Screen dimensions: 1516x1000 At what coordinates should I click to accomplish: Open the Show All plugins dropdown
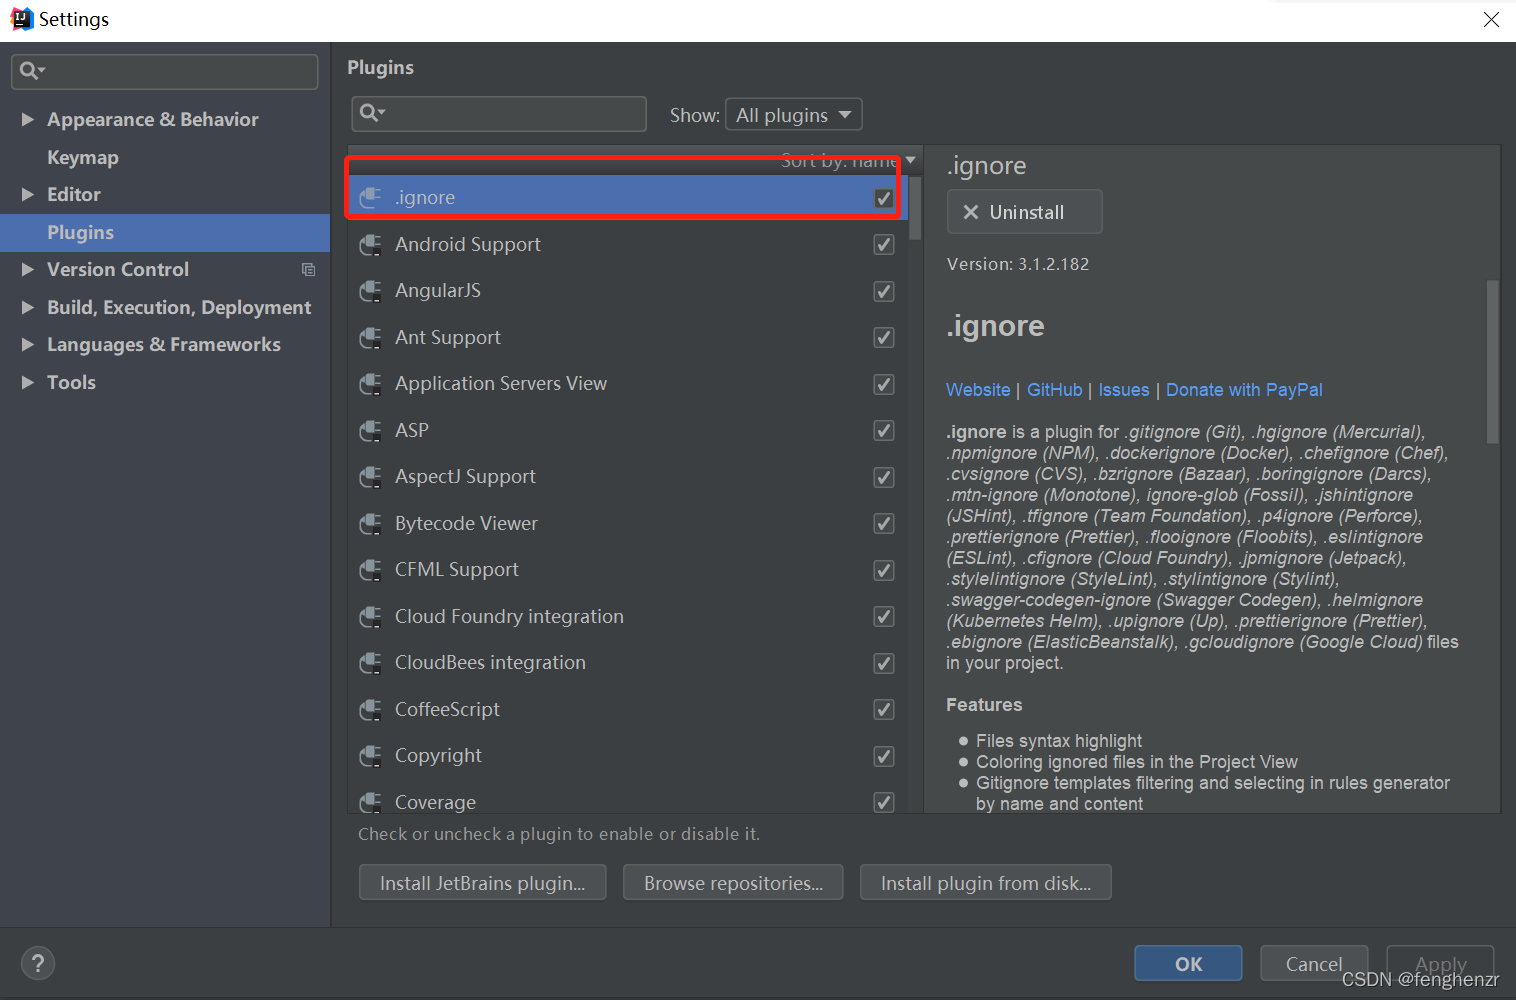click(x=794, y=115)
